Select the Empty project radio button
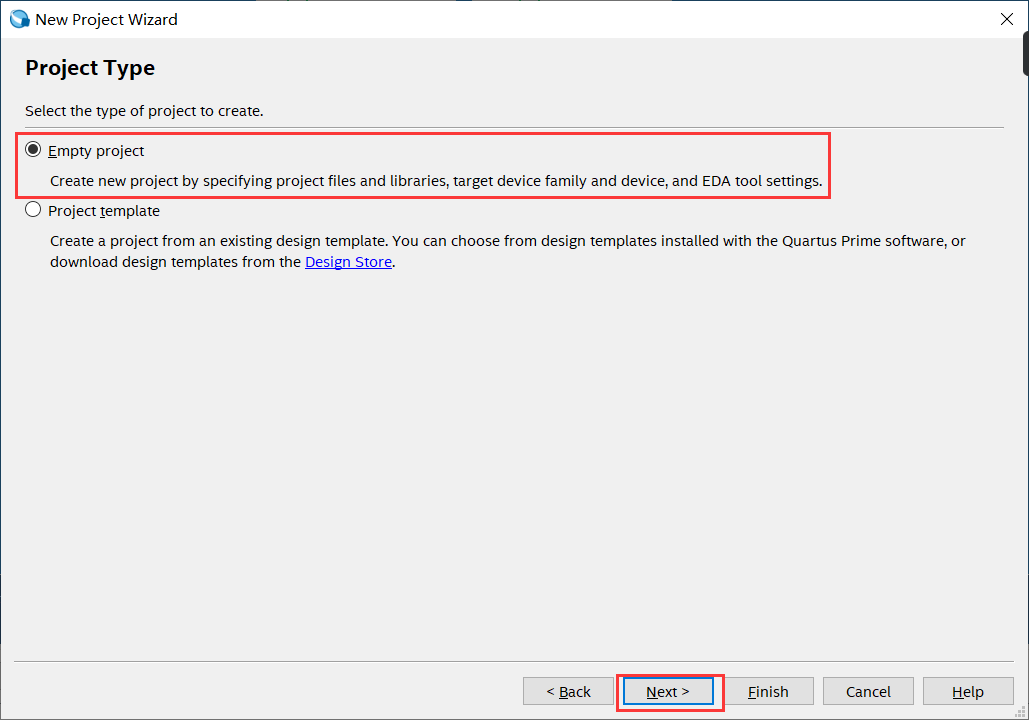Viewport: 1029px width, 720px height. point(34,150)
